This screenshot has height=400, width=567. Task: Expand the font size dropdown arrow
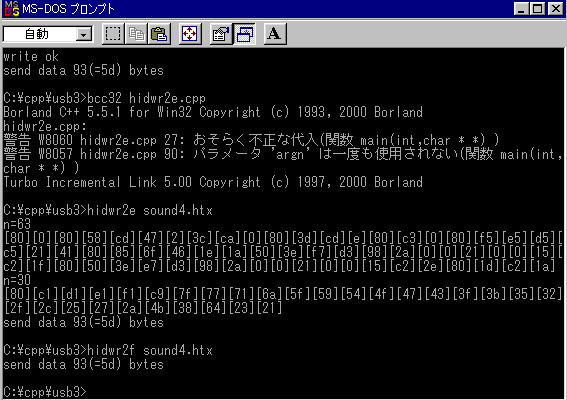pyautogui.click(x=84, y=35)
